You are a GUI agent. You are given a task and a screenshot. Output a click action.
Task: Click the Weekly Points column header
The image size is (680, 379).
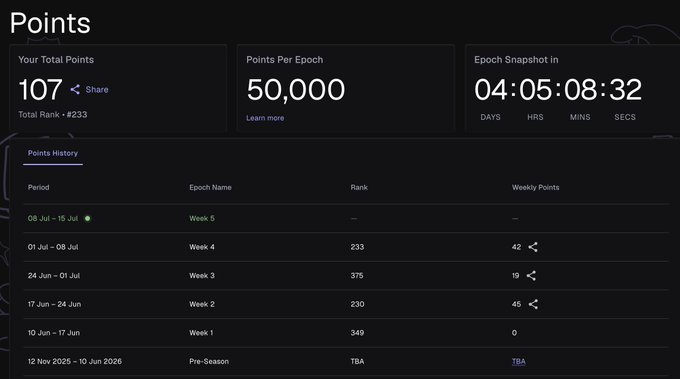[x=536, y=187]
